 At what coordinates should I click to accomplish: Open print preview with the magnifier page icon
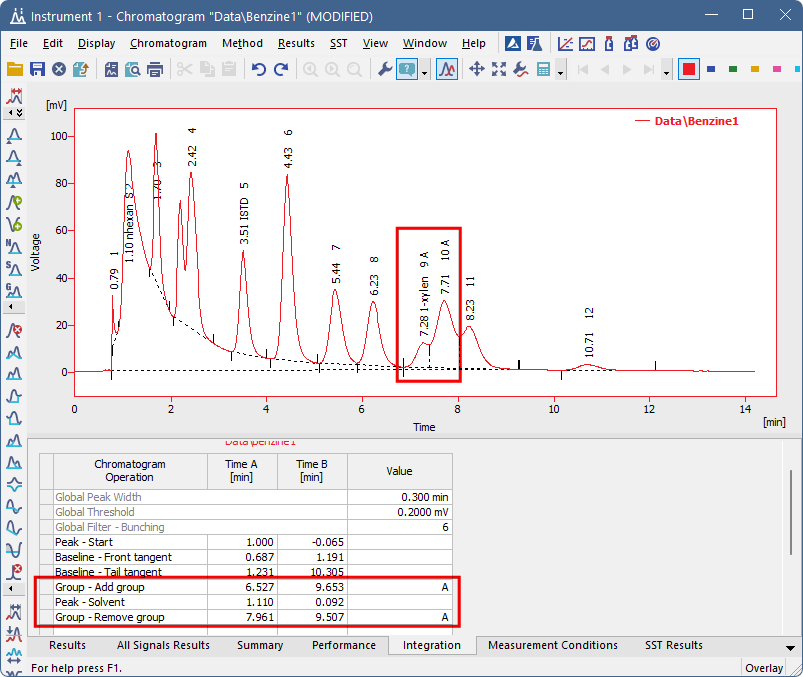tap(133, 69)
